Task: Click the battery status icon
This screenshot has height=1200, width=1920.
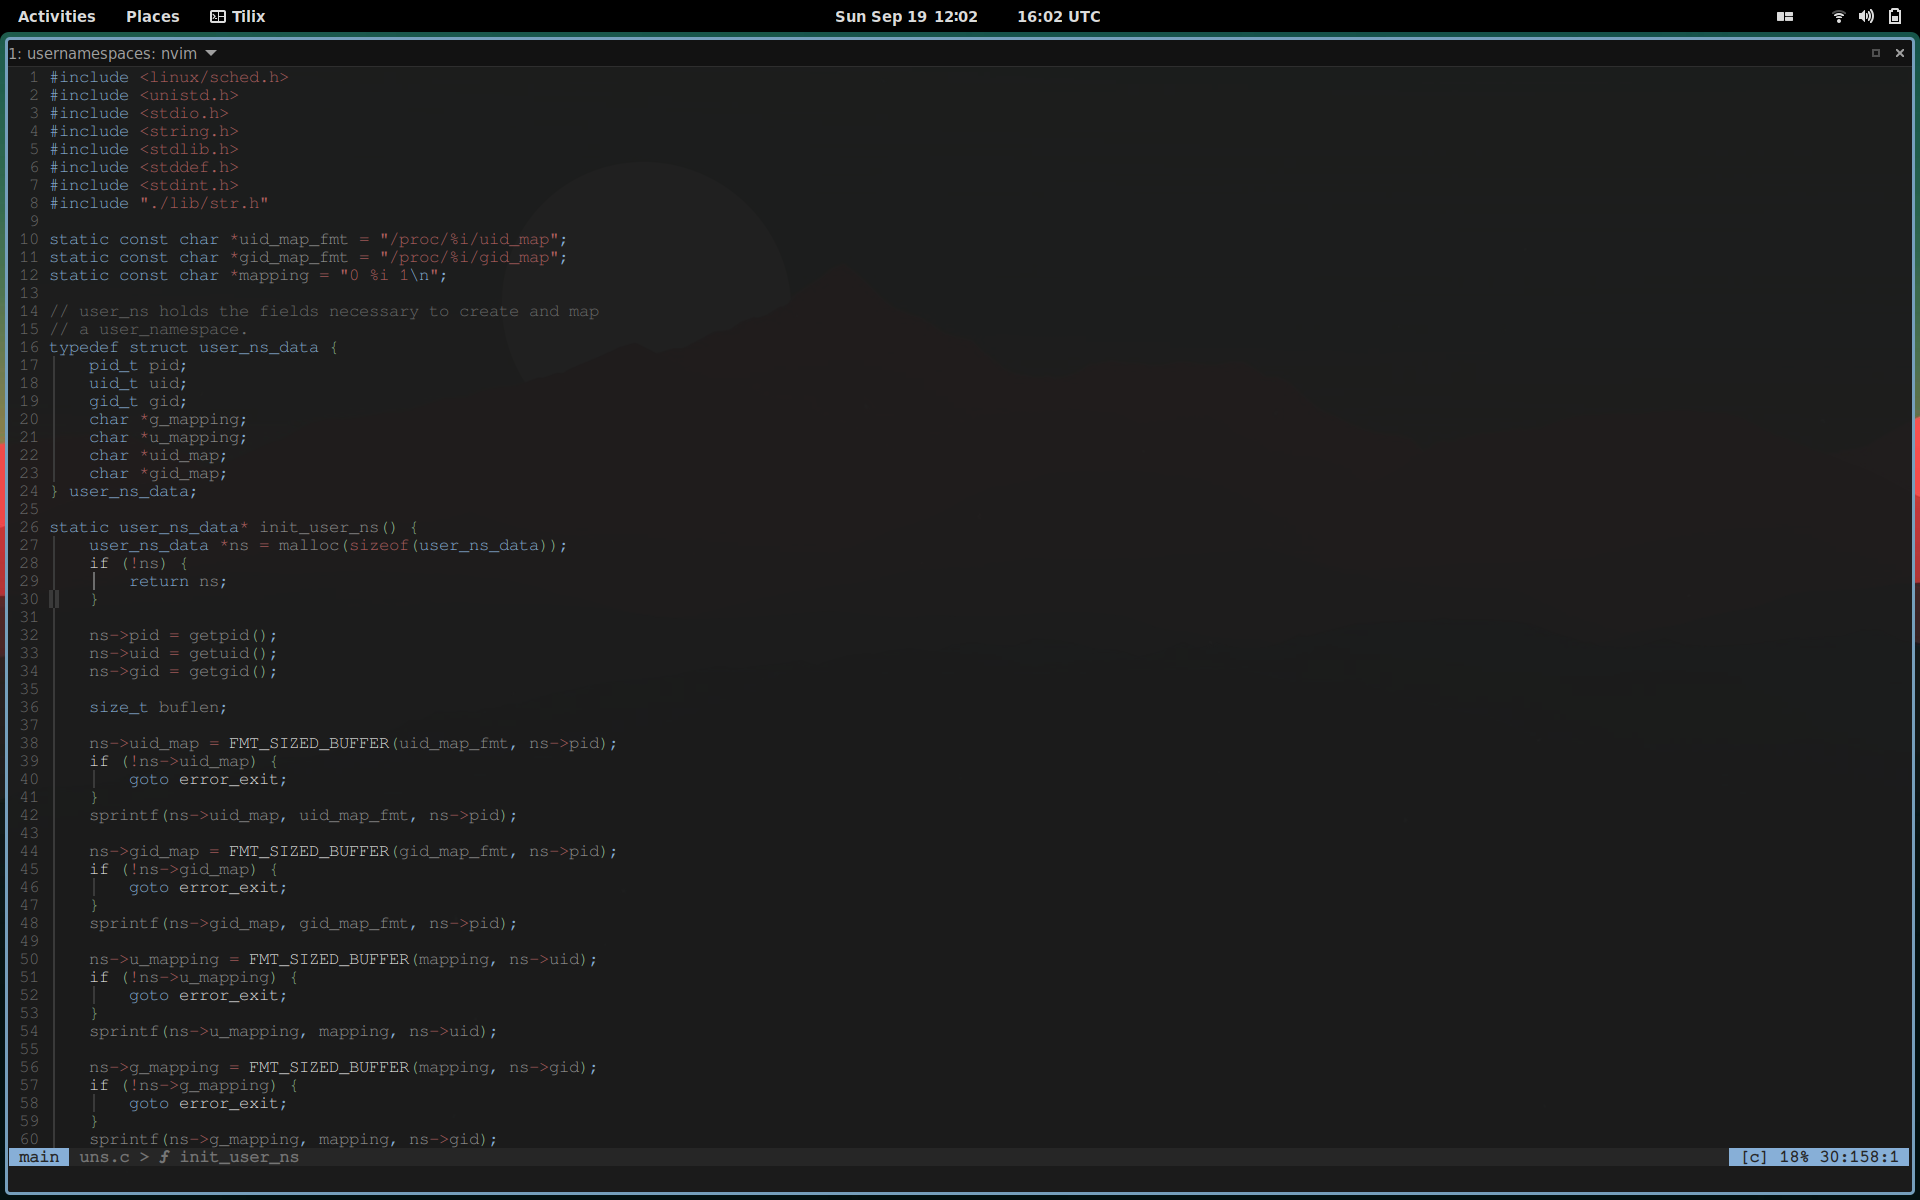Action: pyautogui.click(x=1894, y=16)
